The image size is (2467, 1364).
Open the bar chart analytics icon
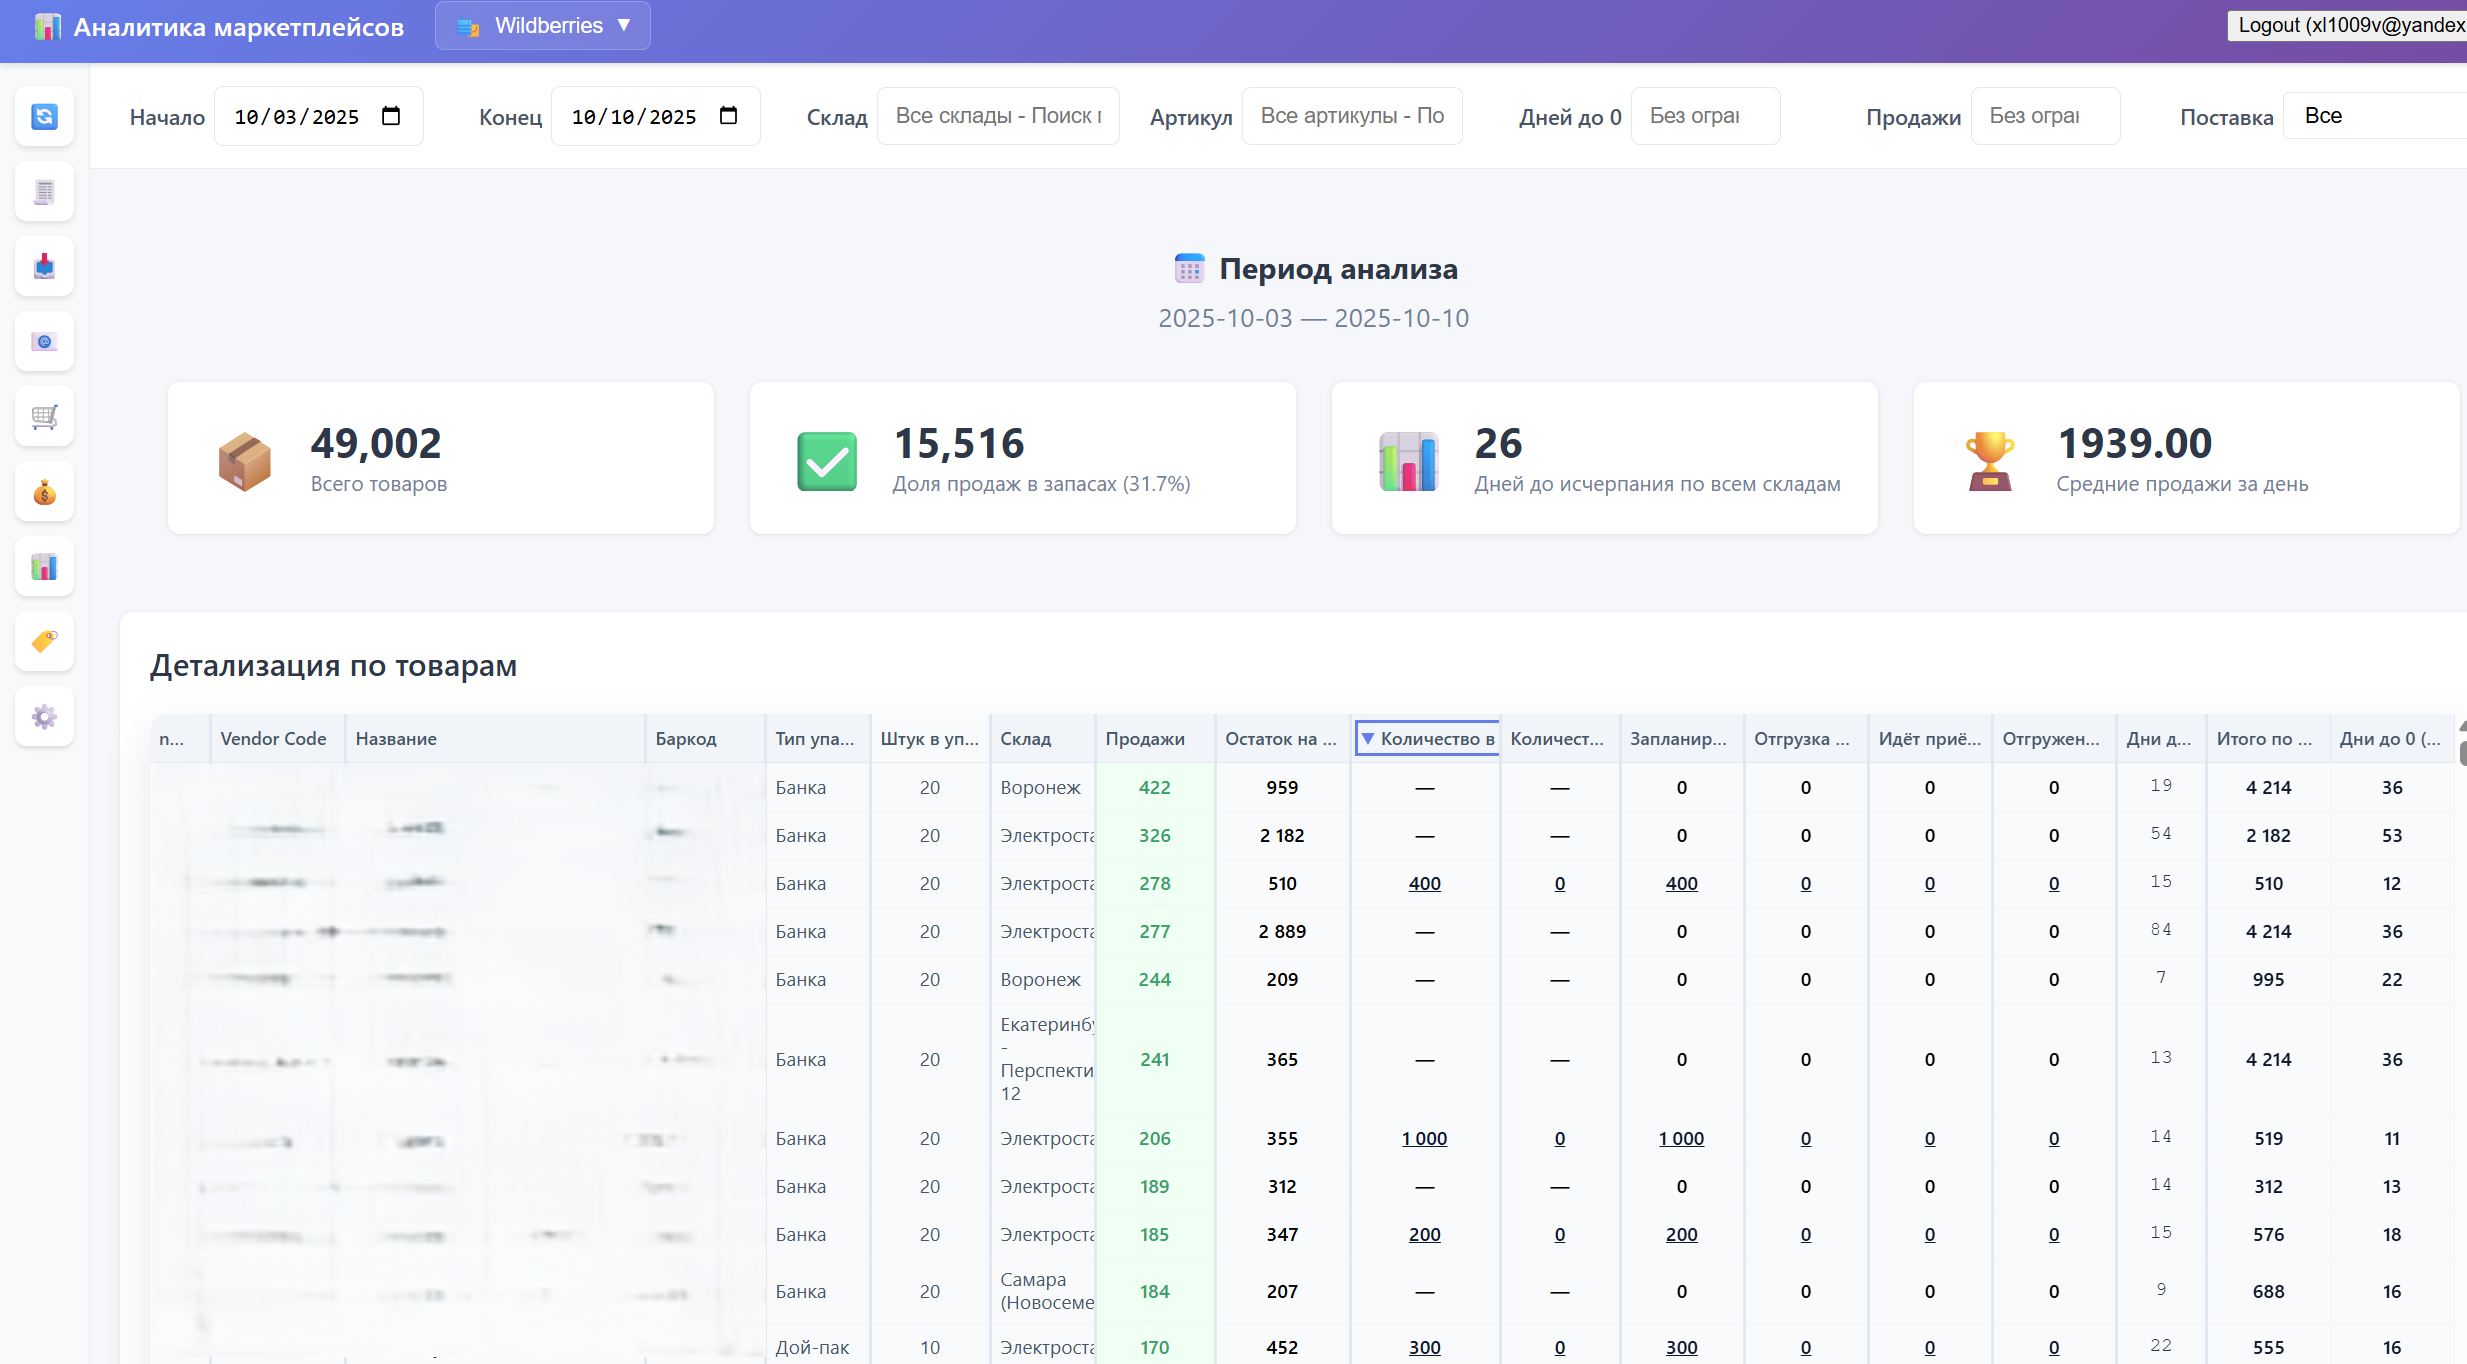pyautogui.click(x=44, y=566)
